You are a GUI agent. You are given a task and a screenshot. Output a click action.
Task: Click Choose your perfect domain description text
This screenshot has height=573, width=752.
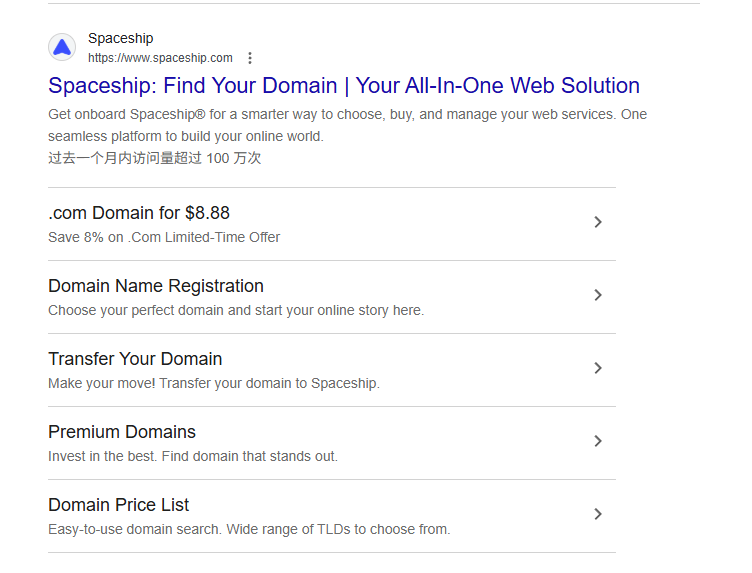[236, 310]
